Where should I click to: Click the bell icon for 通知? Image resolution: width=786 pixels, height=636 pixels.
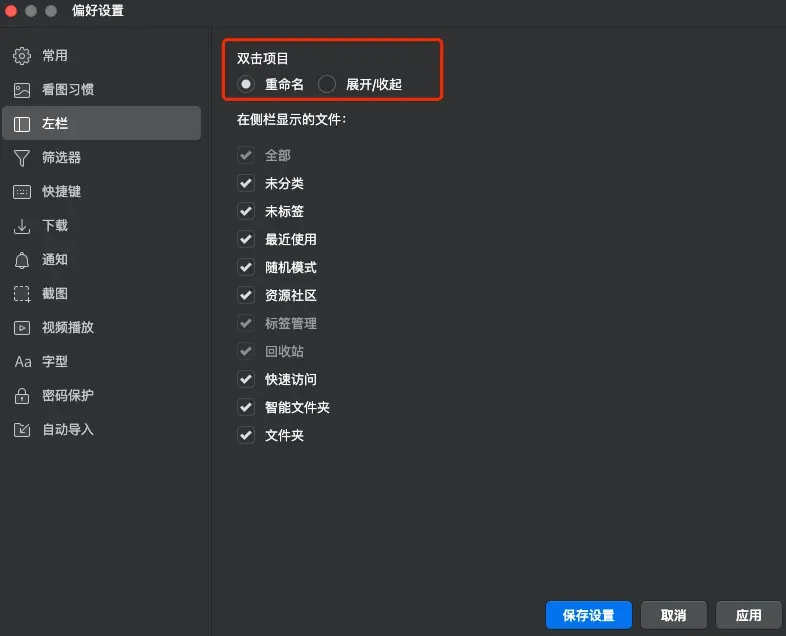pos(22,260)
